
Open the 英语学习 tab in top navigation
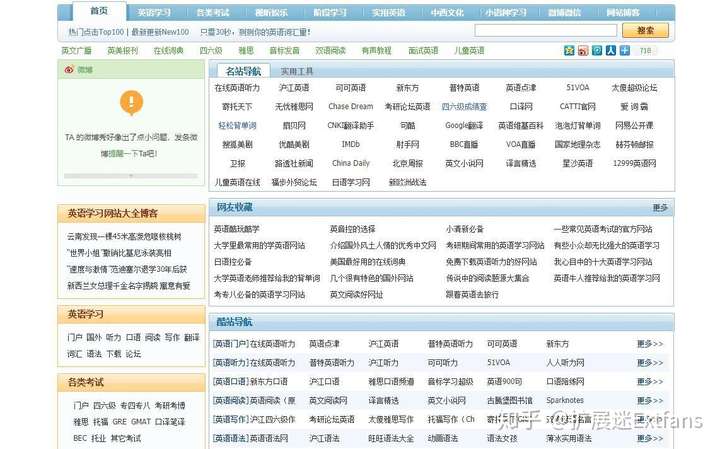click(154, 13)
